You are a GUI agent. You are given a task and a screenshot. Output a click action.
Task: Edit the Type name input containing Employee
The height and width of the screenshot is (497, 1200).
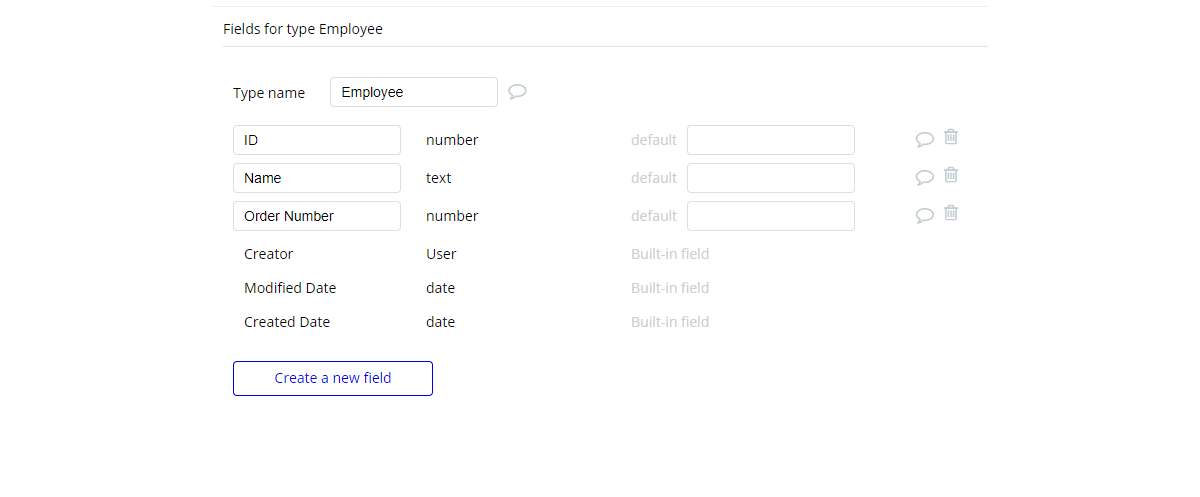pos(414,92)
